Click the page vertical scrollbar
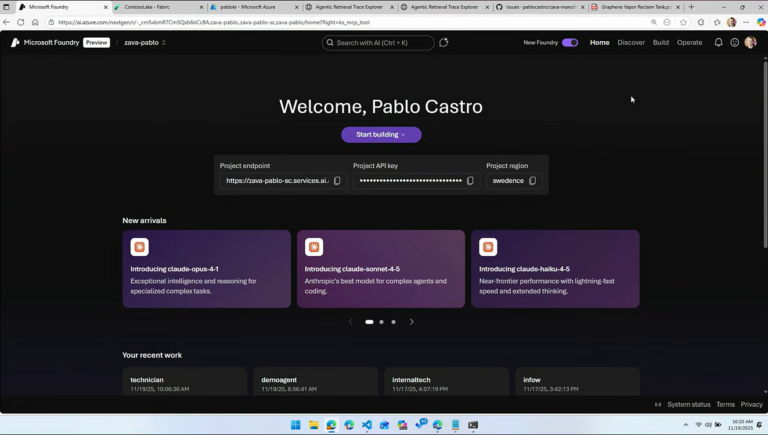 click(765, 154)
